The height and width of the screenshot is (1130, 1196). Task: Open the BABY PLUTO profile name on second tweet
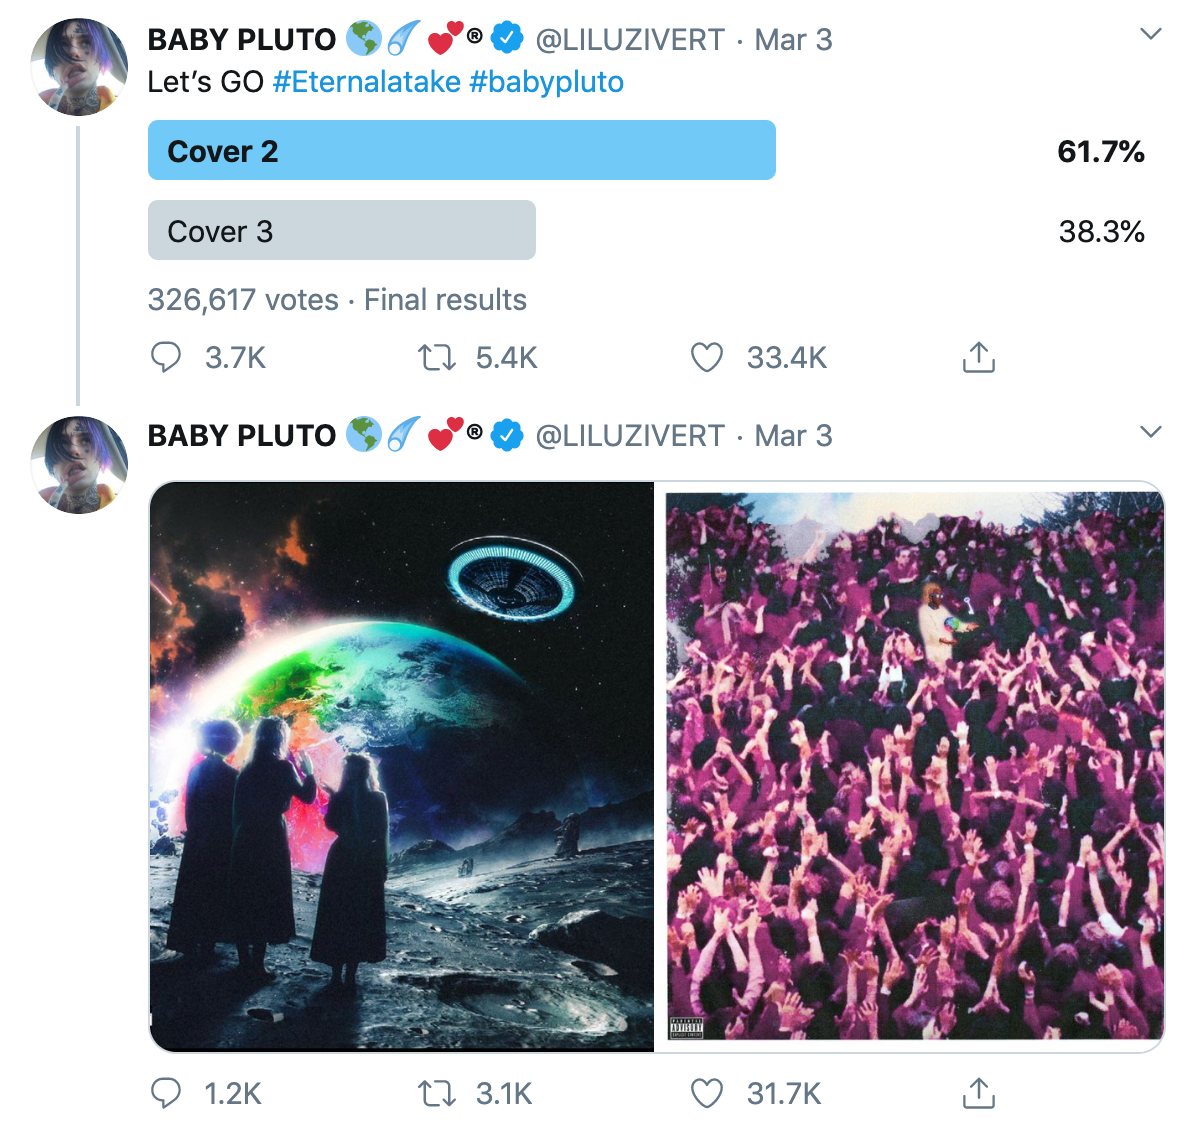click(242, 436)
